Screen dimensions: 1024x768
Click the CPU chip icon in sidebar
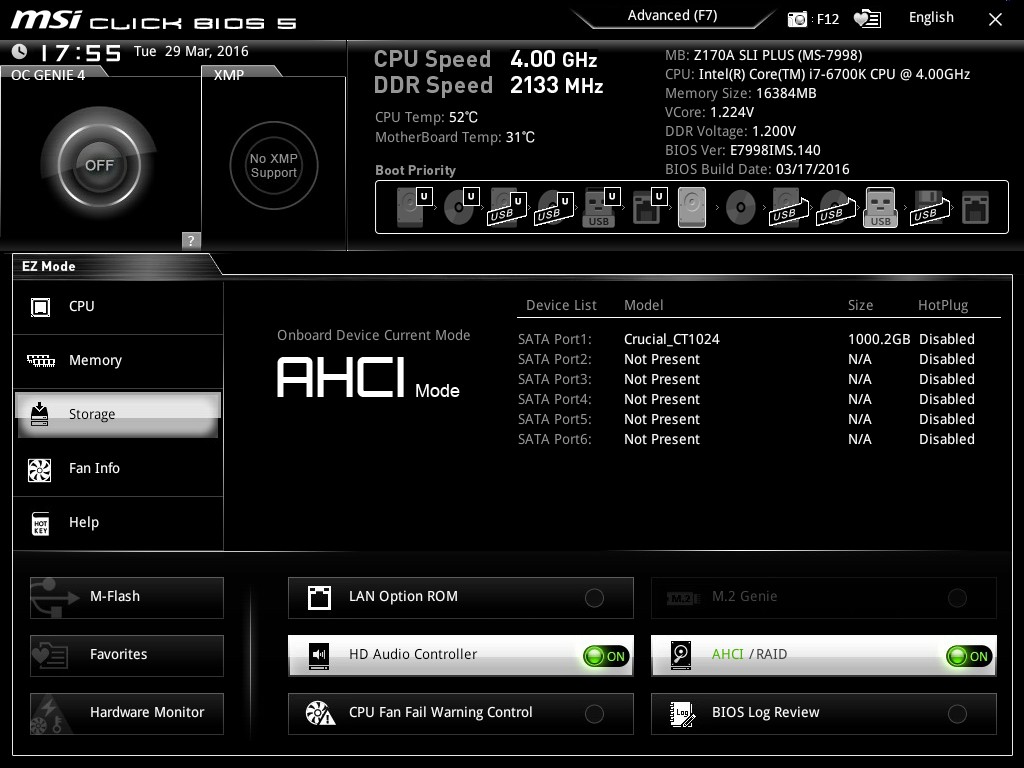pyautogui.click(x=40, y=306)
